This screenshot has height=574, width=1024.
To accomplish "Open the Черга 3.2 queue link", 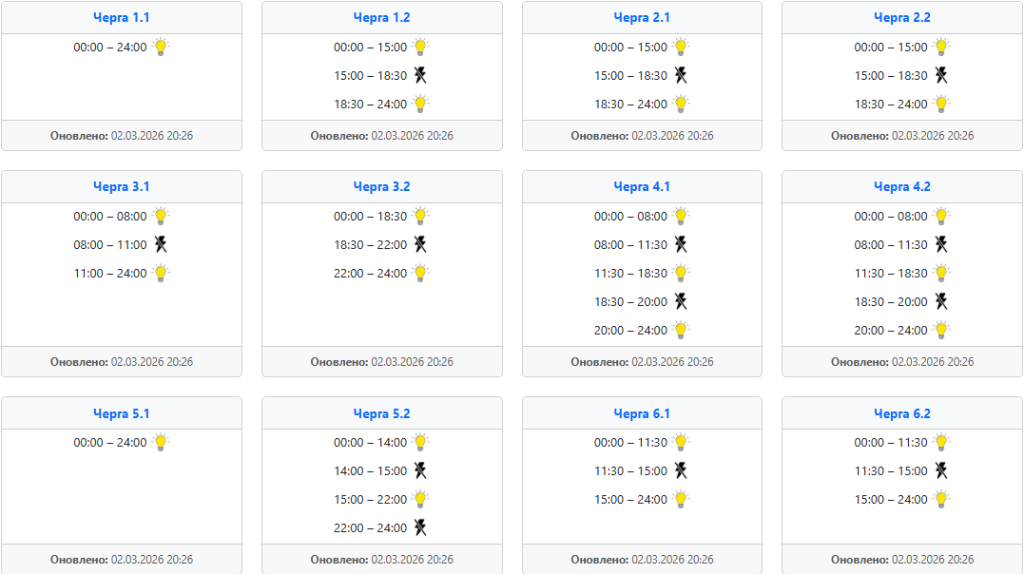I will tap(381, 187).
